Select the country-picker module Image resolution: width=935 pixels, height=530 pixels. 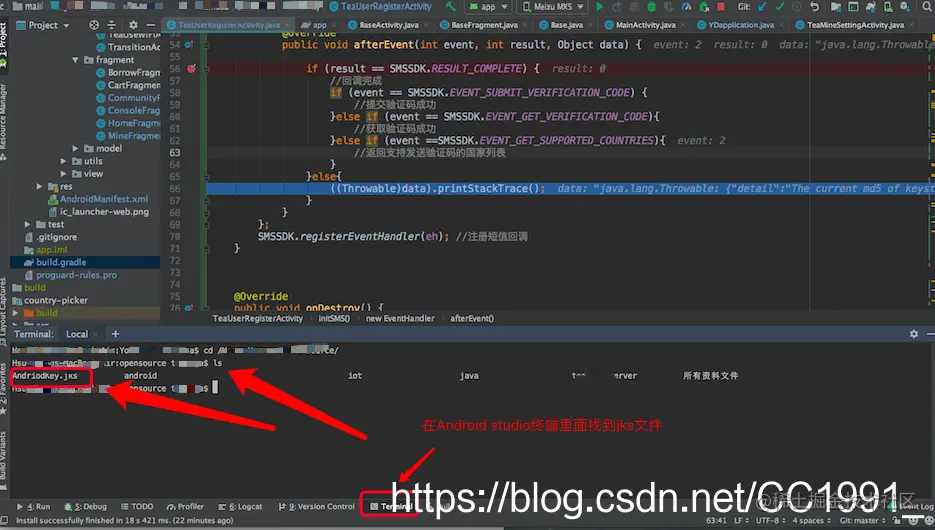click(x=55, y=300)
